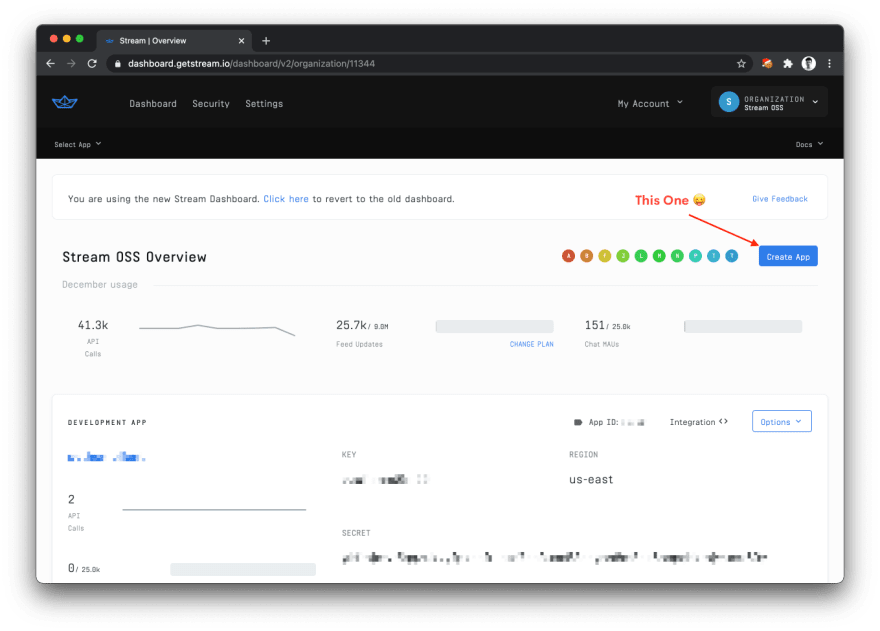This screenshot has height=631, width=880.
Task: Close the Stream Overview tab
Action: 241,40
